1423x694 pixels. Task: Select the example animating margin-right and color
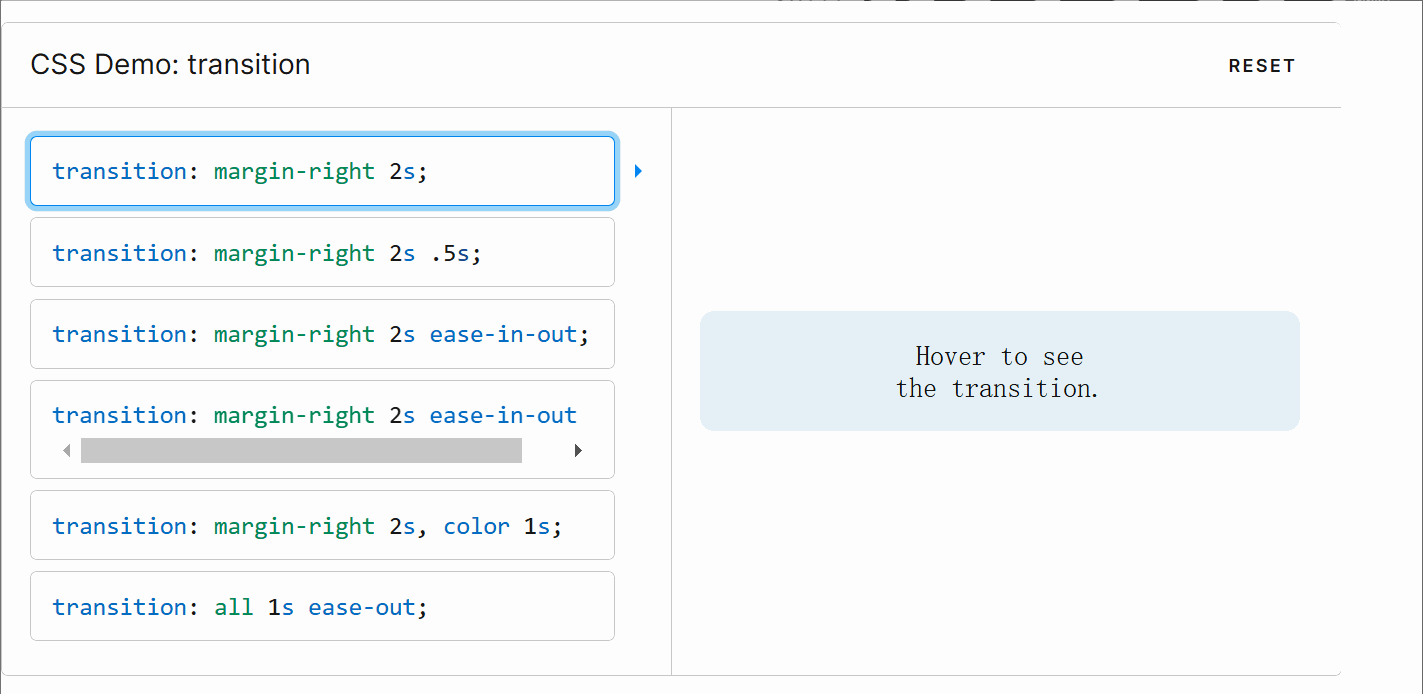click(322, 525)
